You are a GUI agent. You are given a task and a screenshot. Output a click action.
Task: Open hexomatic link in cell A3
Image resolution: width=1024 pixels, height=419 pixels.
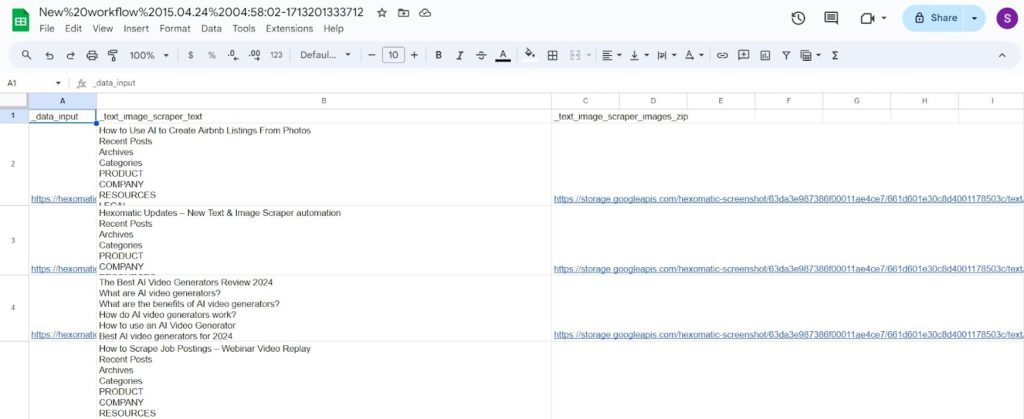pyautogui.click(x=64, y=269)
